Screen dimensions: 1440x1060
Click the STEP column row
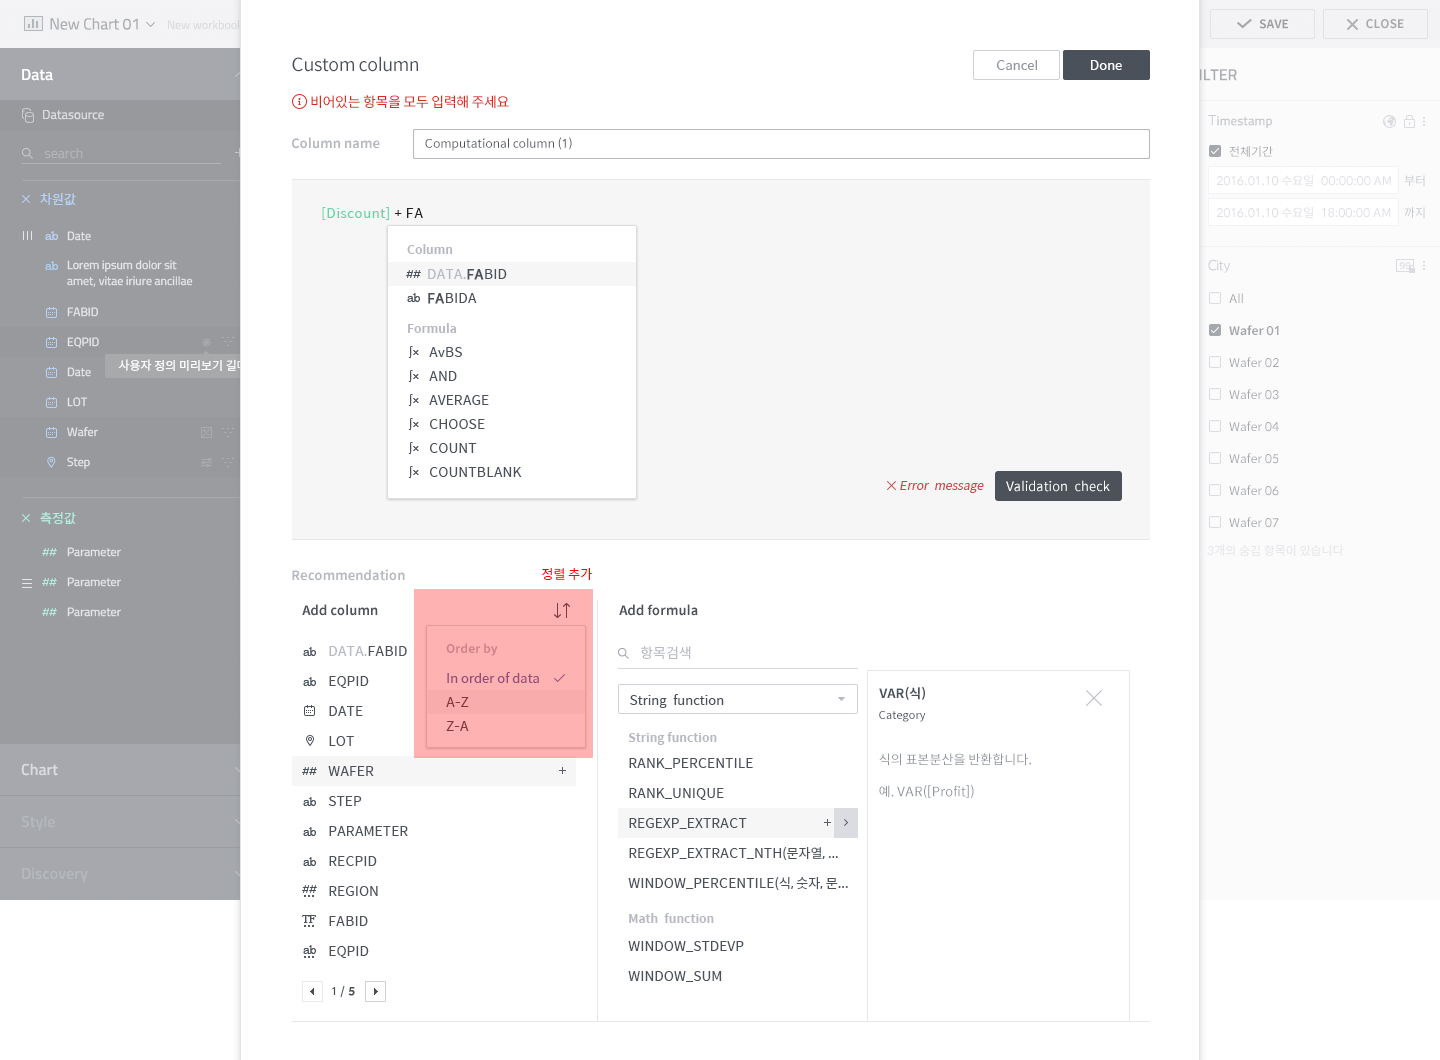[434, 801]
